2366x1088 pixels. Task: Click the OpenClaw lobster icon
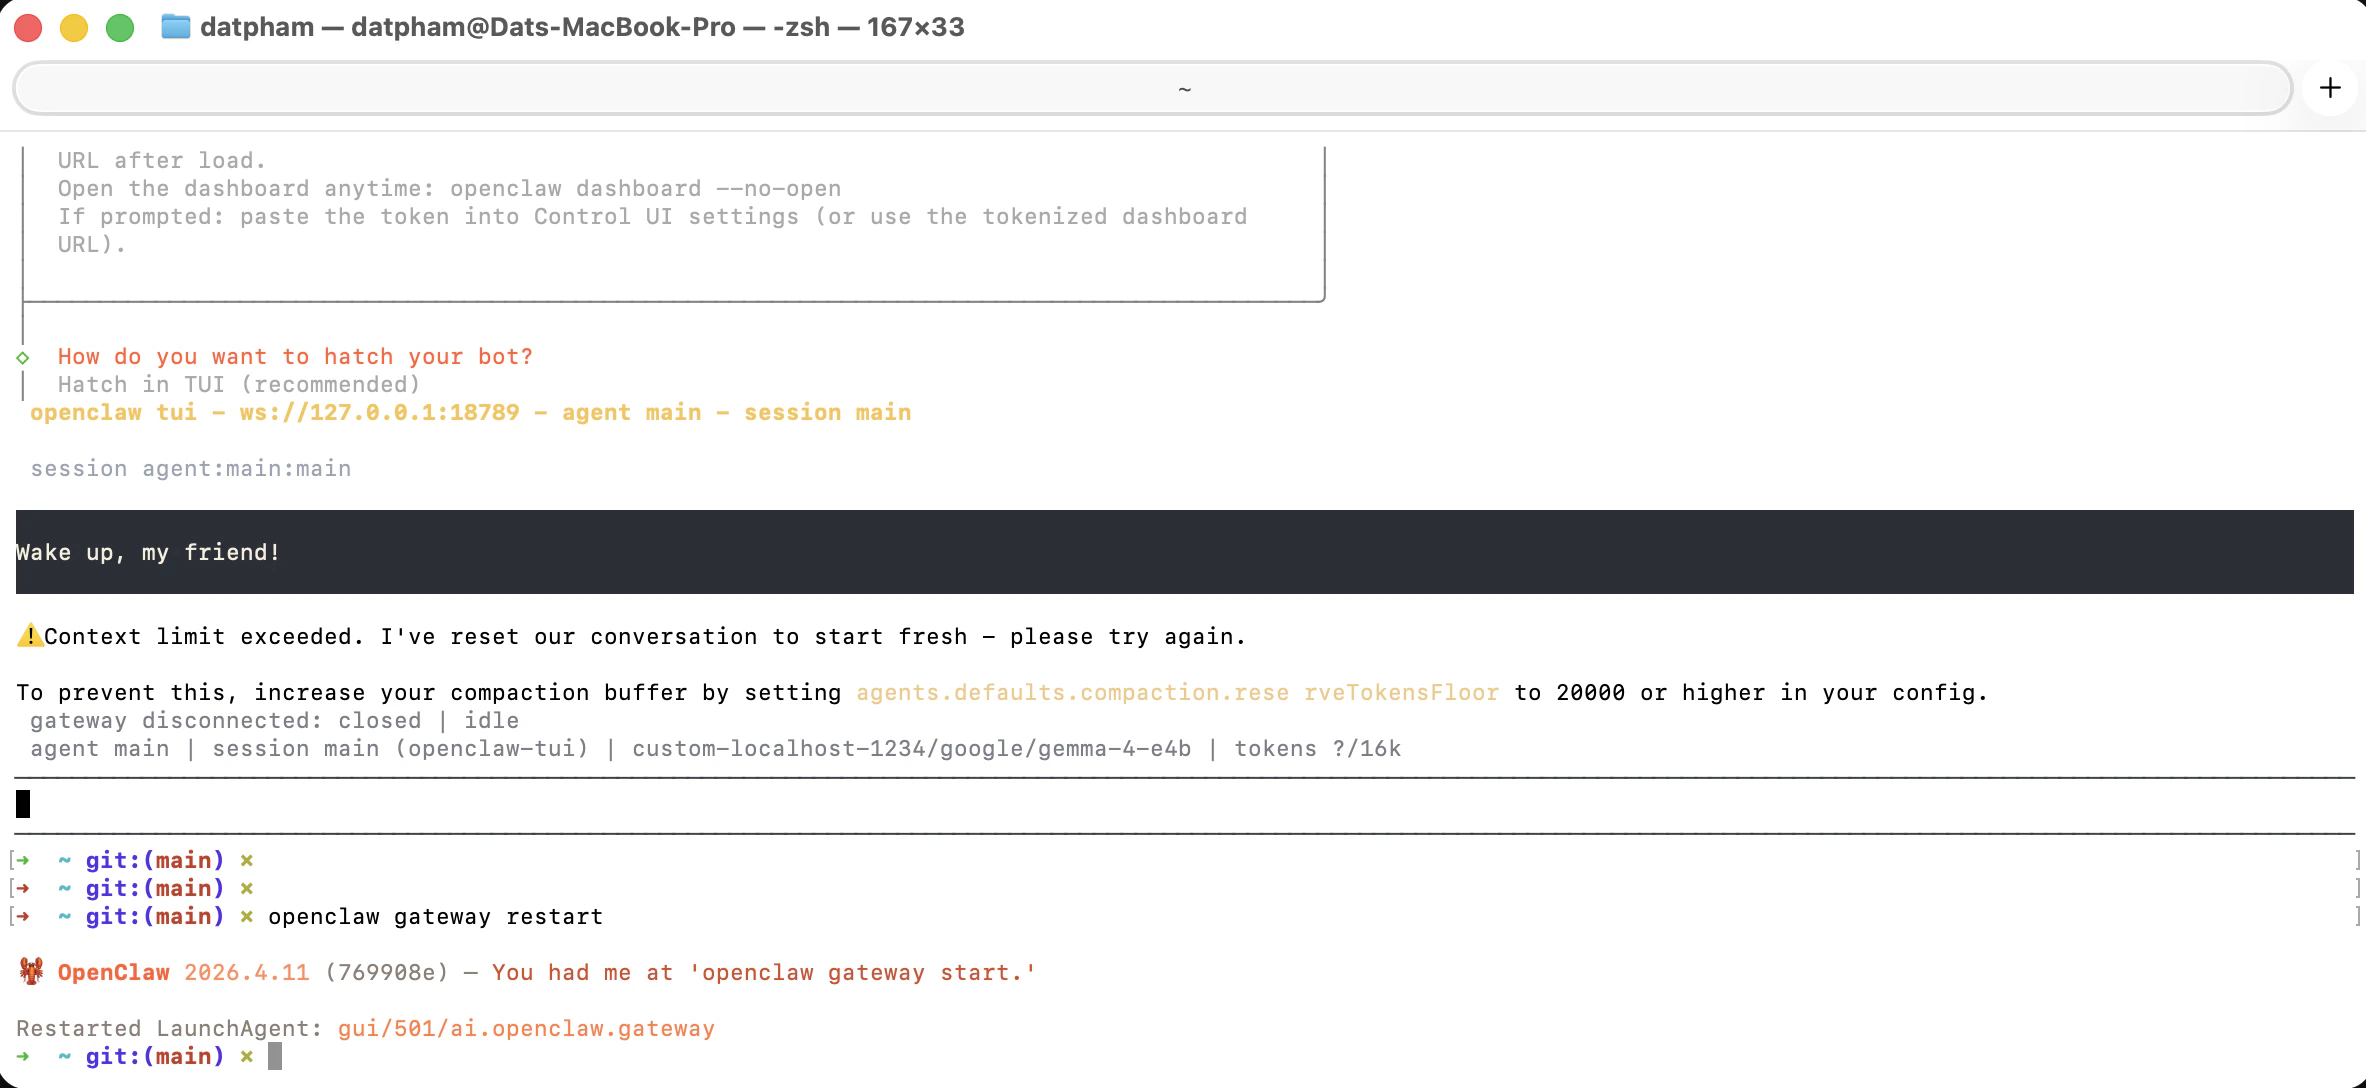tap(31, 971)
